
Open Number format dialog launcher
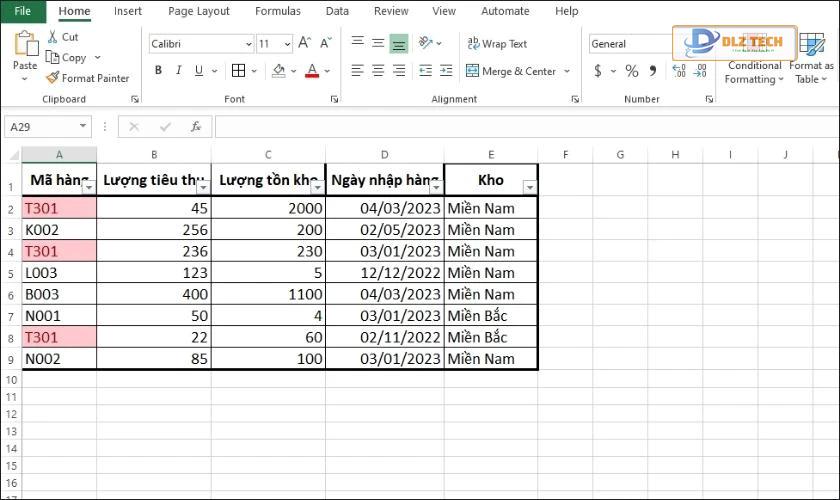[709, 99]
